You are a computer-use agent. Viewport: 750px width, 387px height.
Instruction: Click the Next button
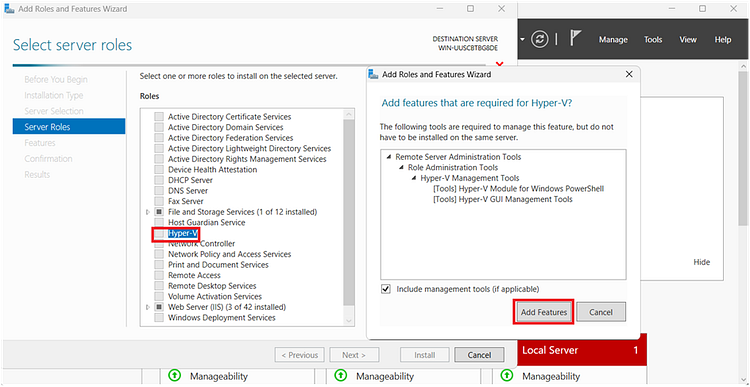(354, 355)
